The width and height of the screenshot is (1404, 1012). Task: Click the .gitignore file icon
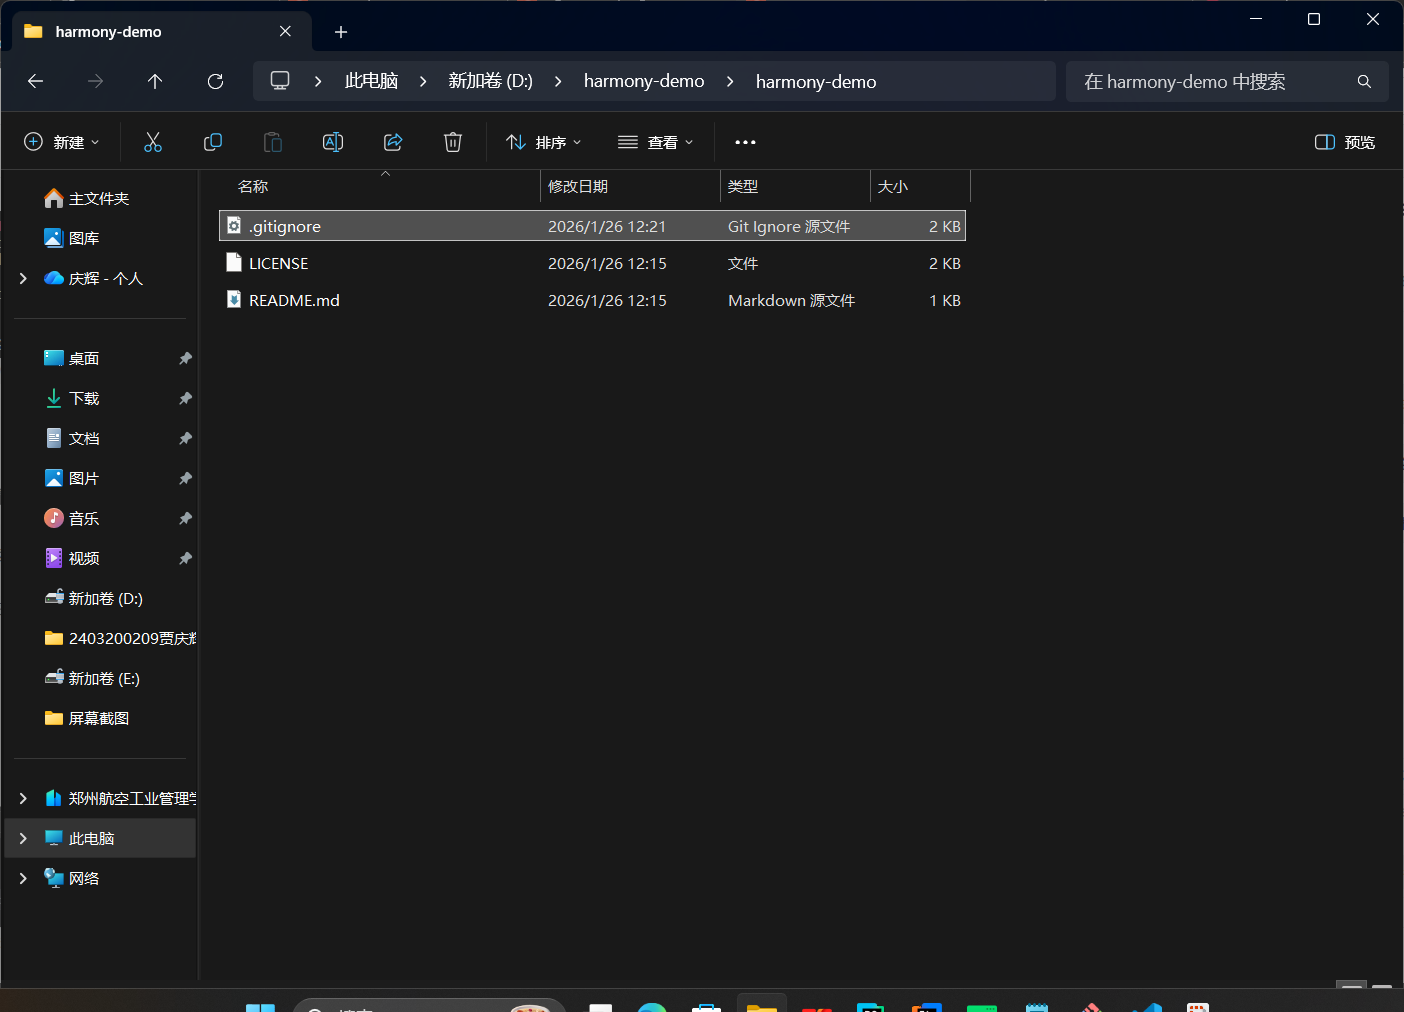(x=234, y=226)
